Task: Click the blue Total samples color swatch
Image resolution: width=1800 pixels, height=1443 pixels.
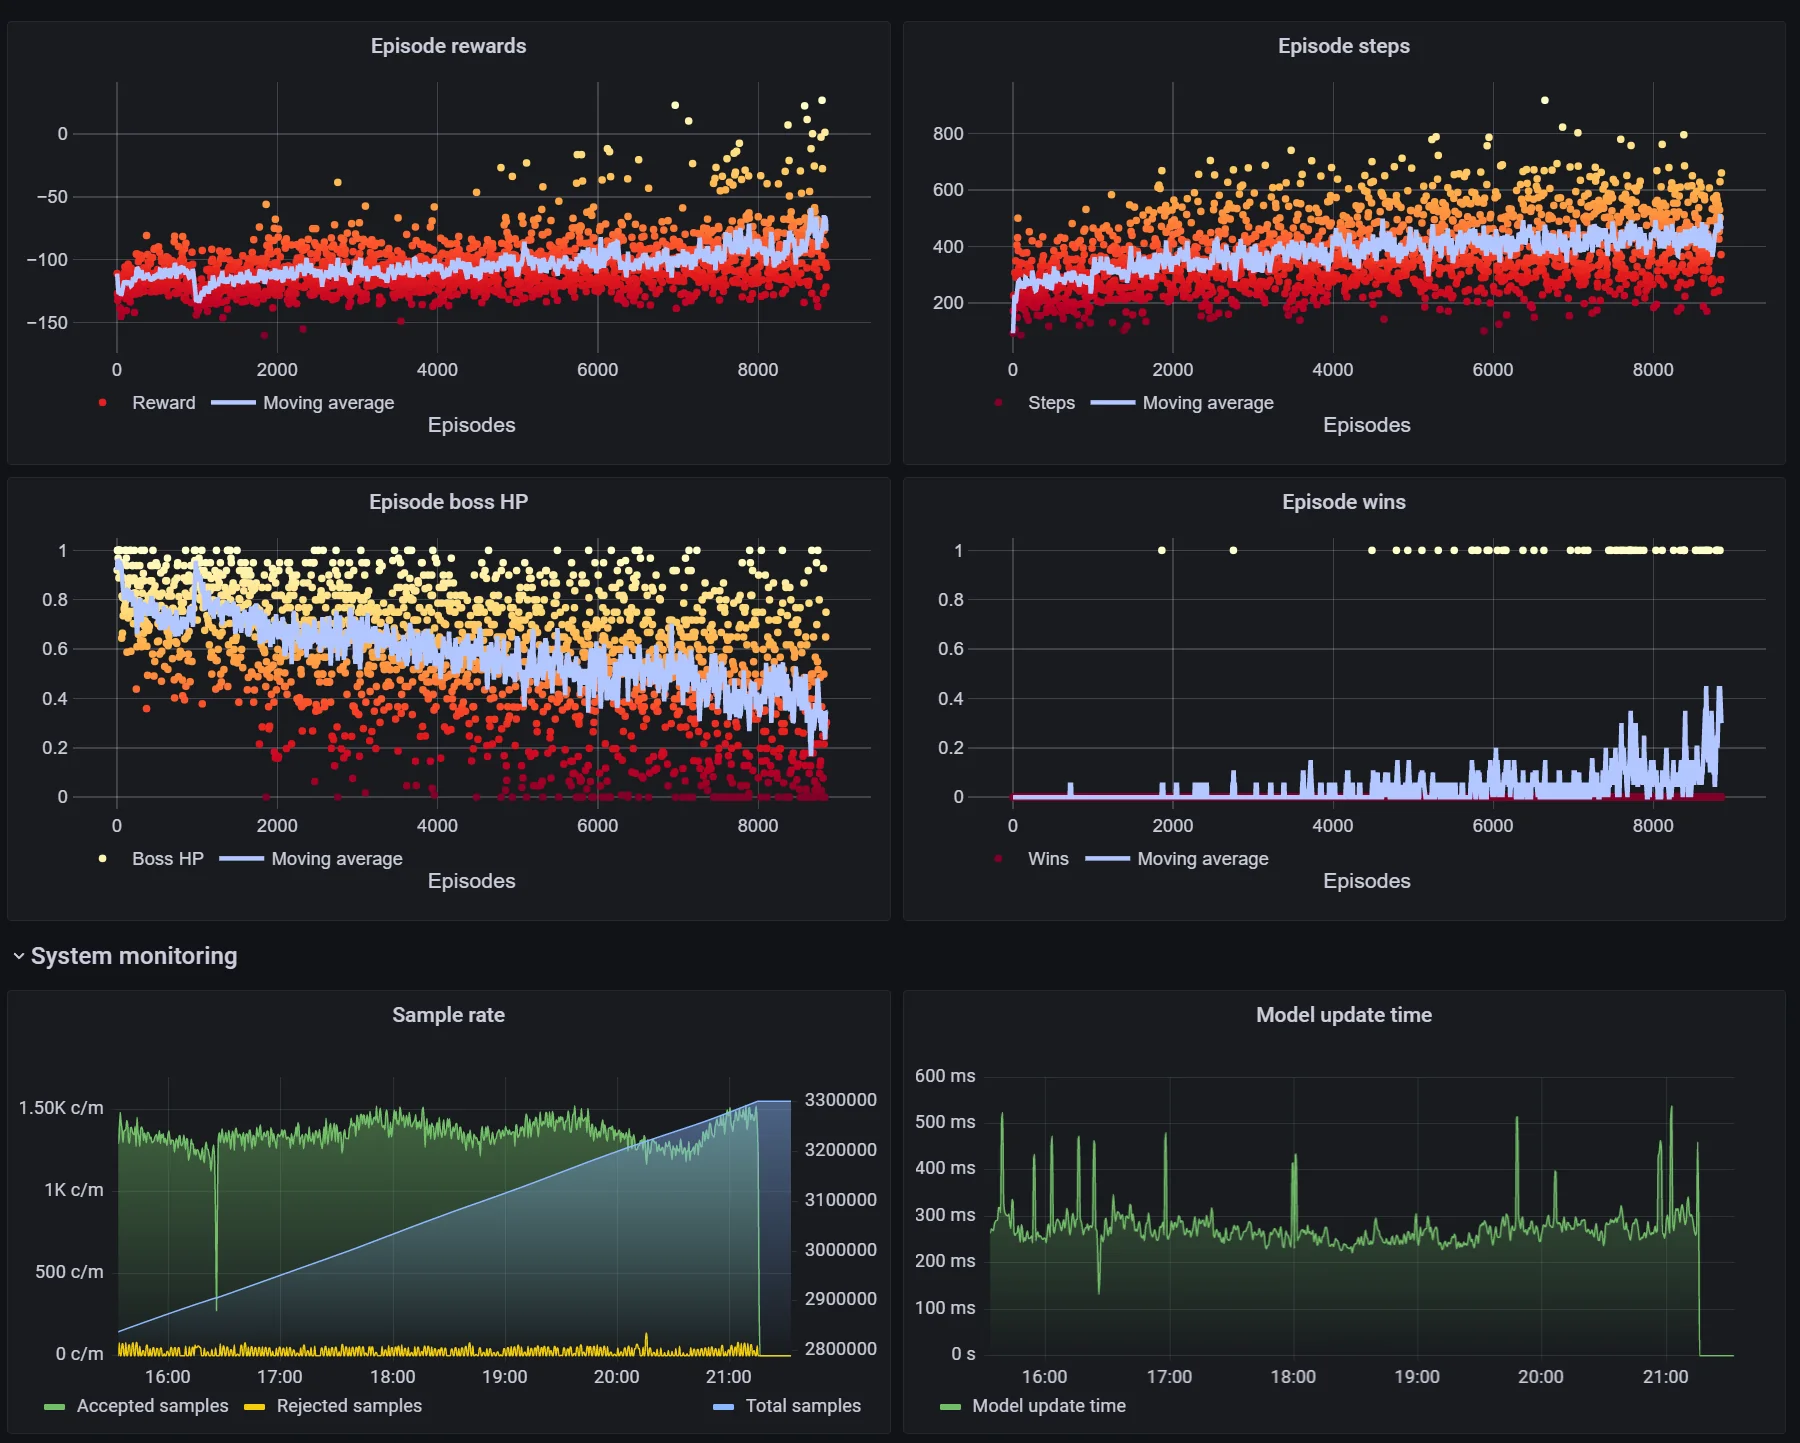Action: pyautogui.click(x=723, y=1407)
